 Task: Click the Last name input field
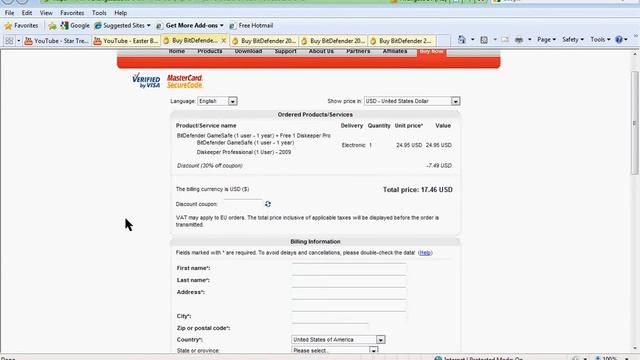pos(349,280)
